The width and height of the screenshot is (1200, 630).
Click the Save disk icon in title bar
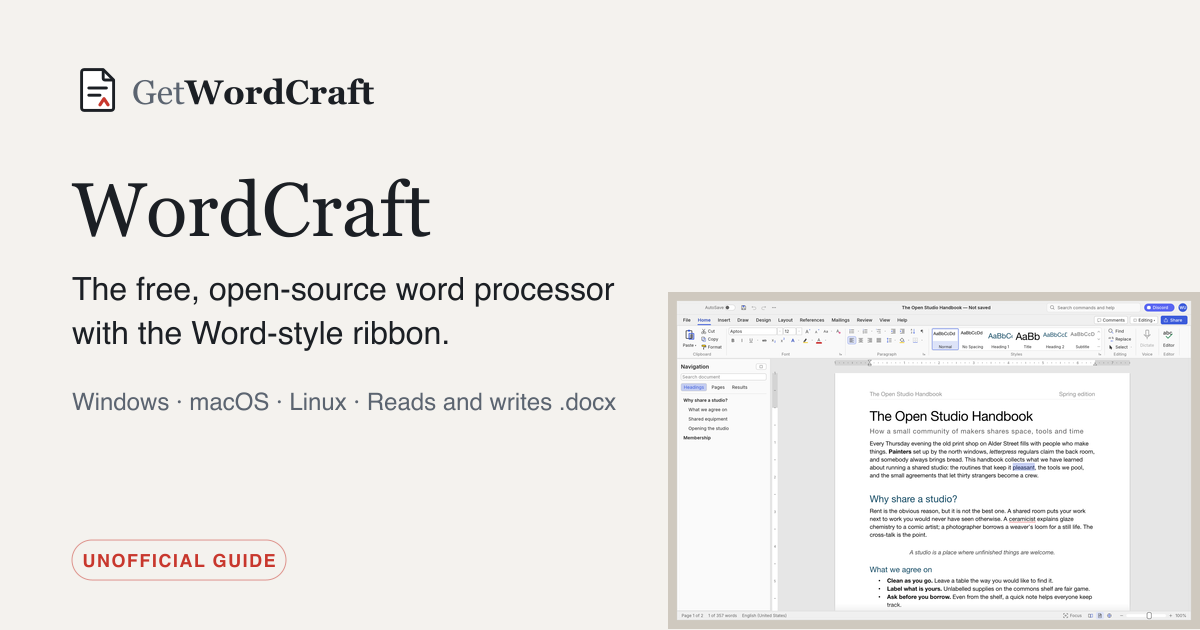click(743, 308)
